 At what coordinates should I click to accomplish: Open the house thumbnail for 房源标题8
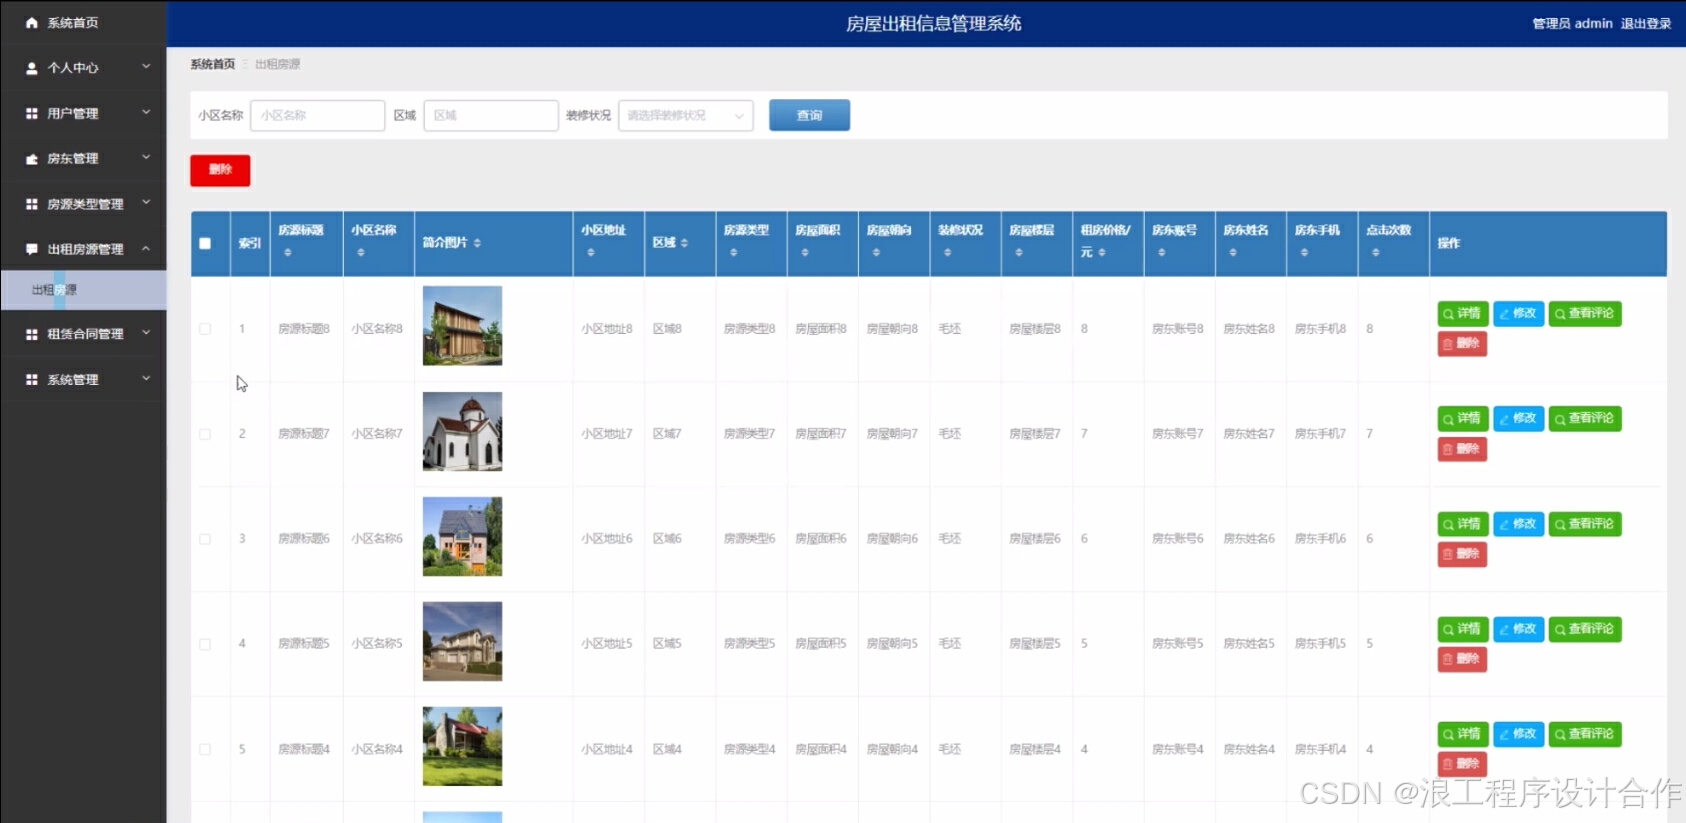[462, 326]
